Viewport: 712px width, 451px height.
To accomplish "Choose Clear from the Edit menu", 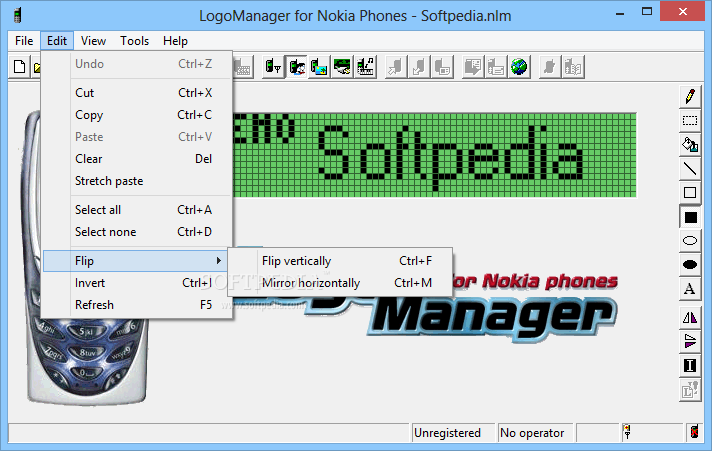I will [x=137, y=159].
